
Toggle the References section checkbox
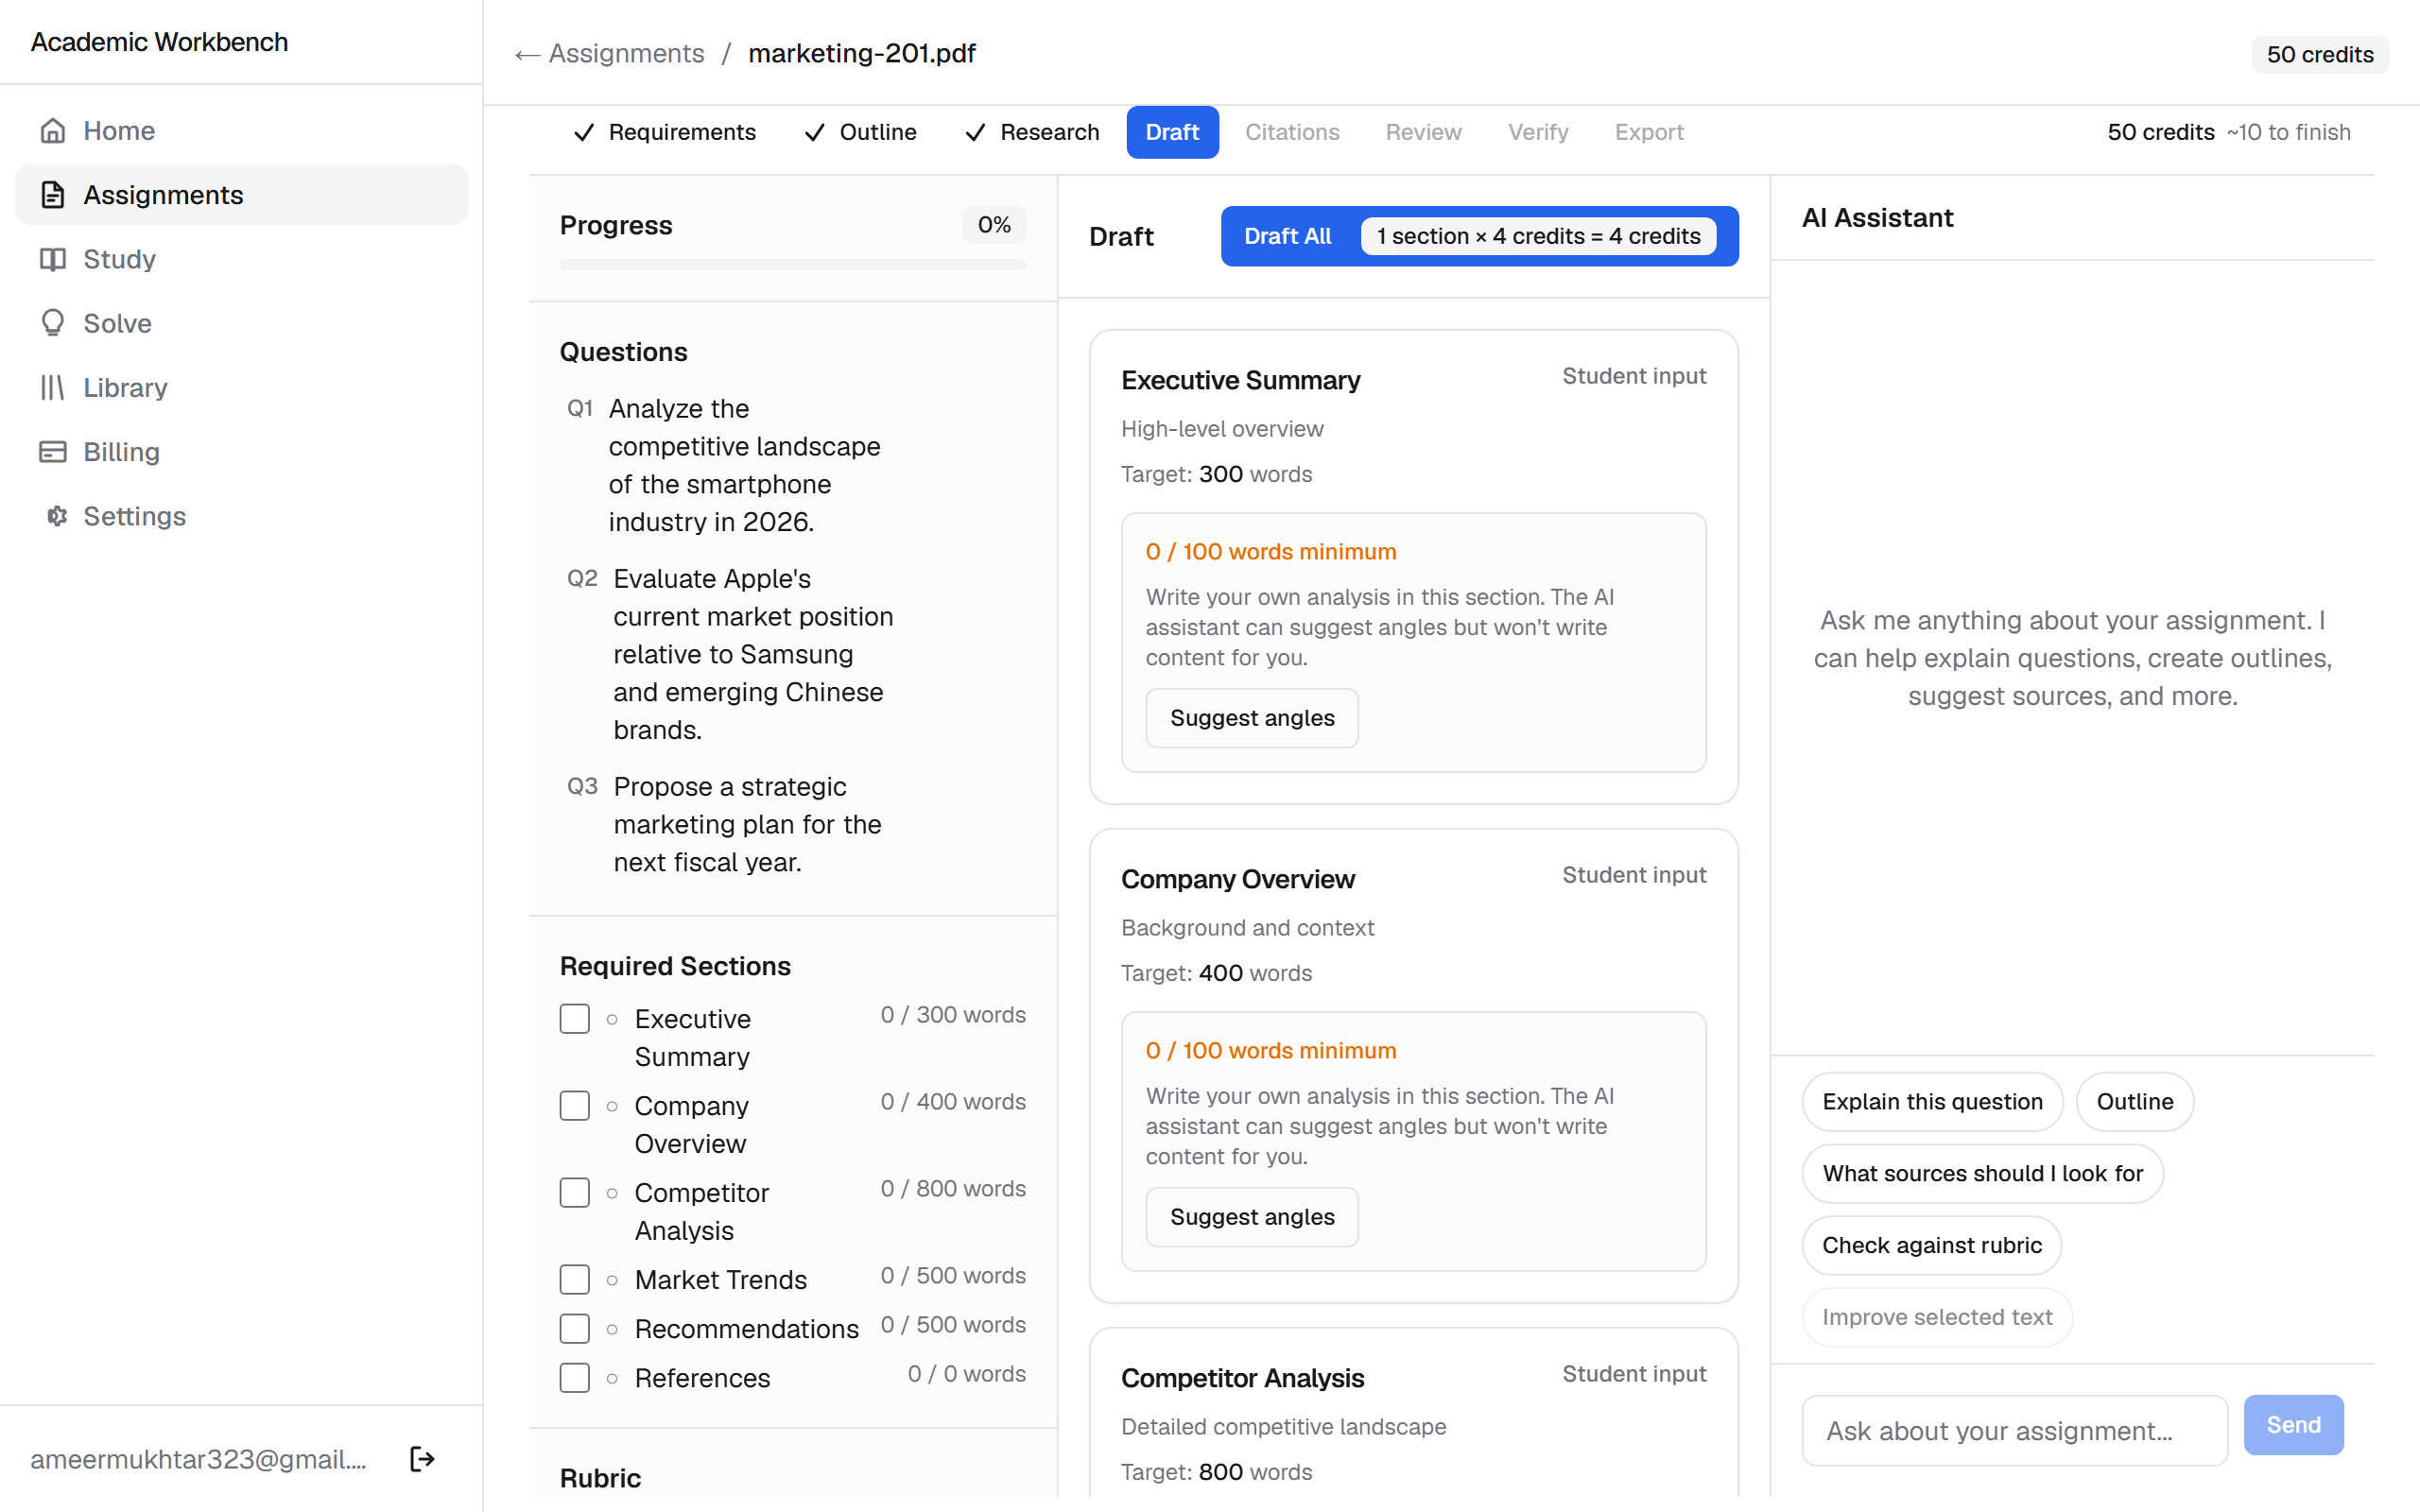click(575, 1378)
